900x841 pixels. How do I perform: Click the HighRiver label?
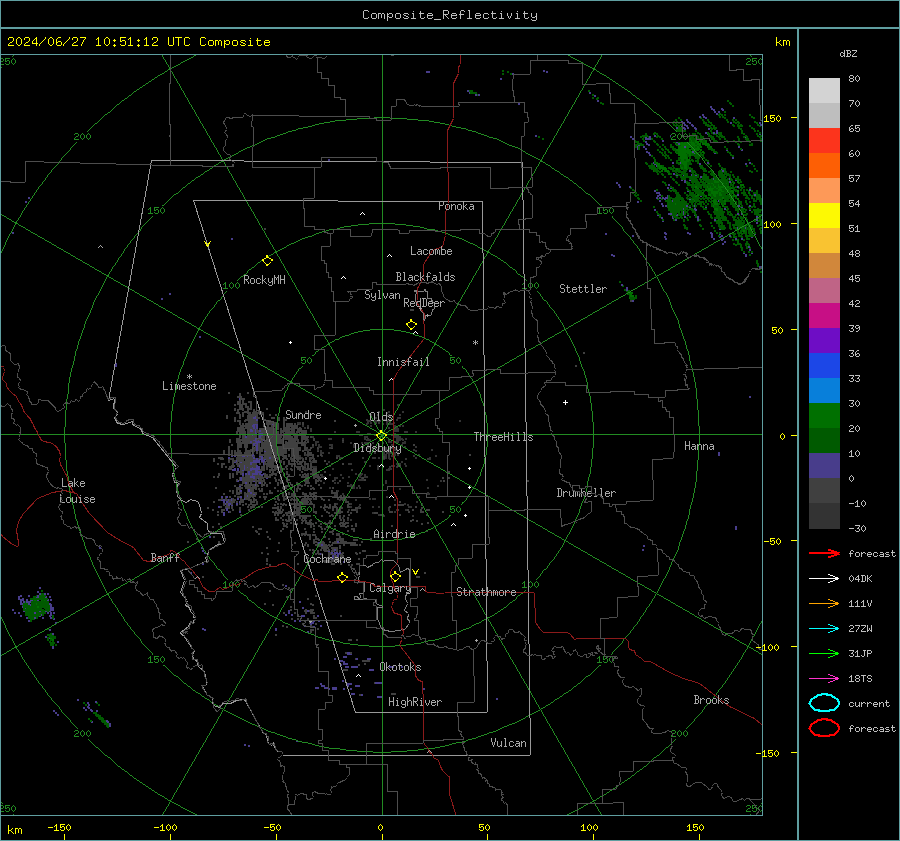click(415, 702)
